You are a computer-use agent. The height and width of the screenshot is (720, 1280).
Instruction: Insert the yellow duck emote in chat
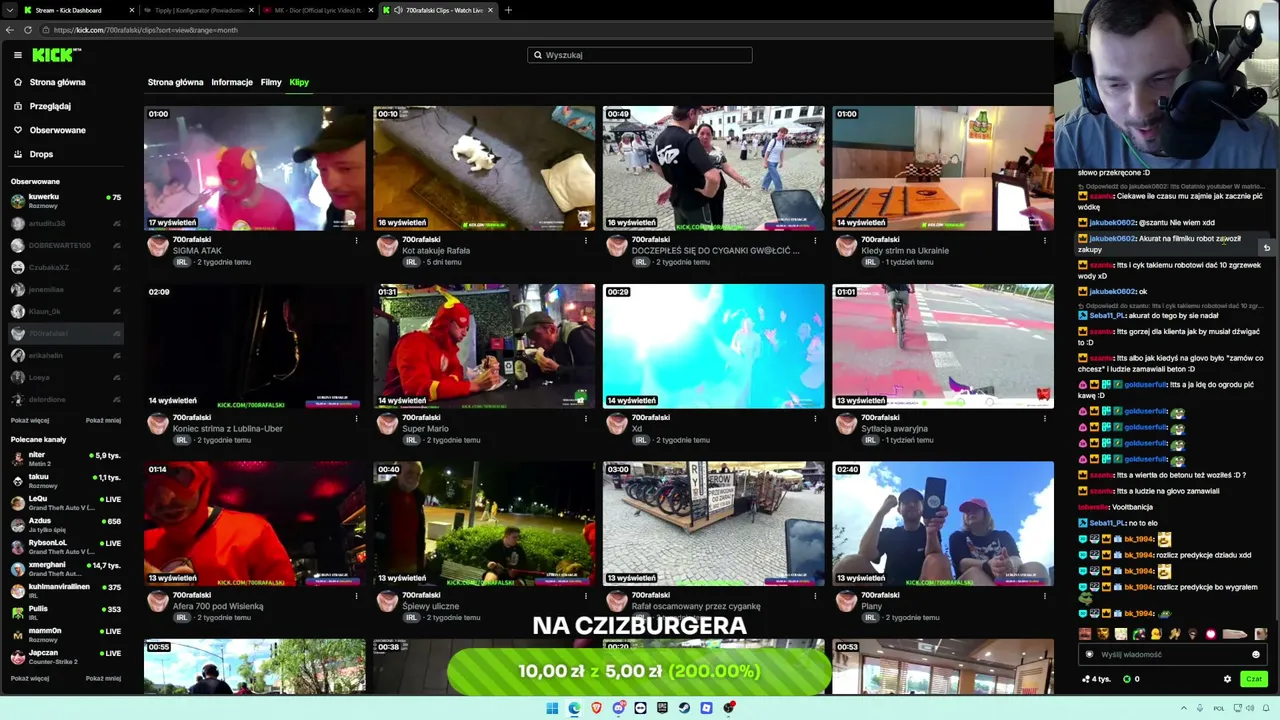pos(1156,634)
